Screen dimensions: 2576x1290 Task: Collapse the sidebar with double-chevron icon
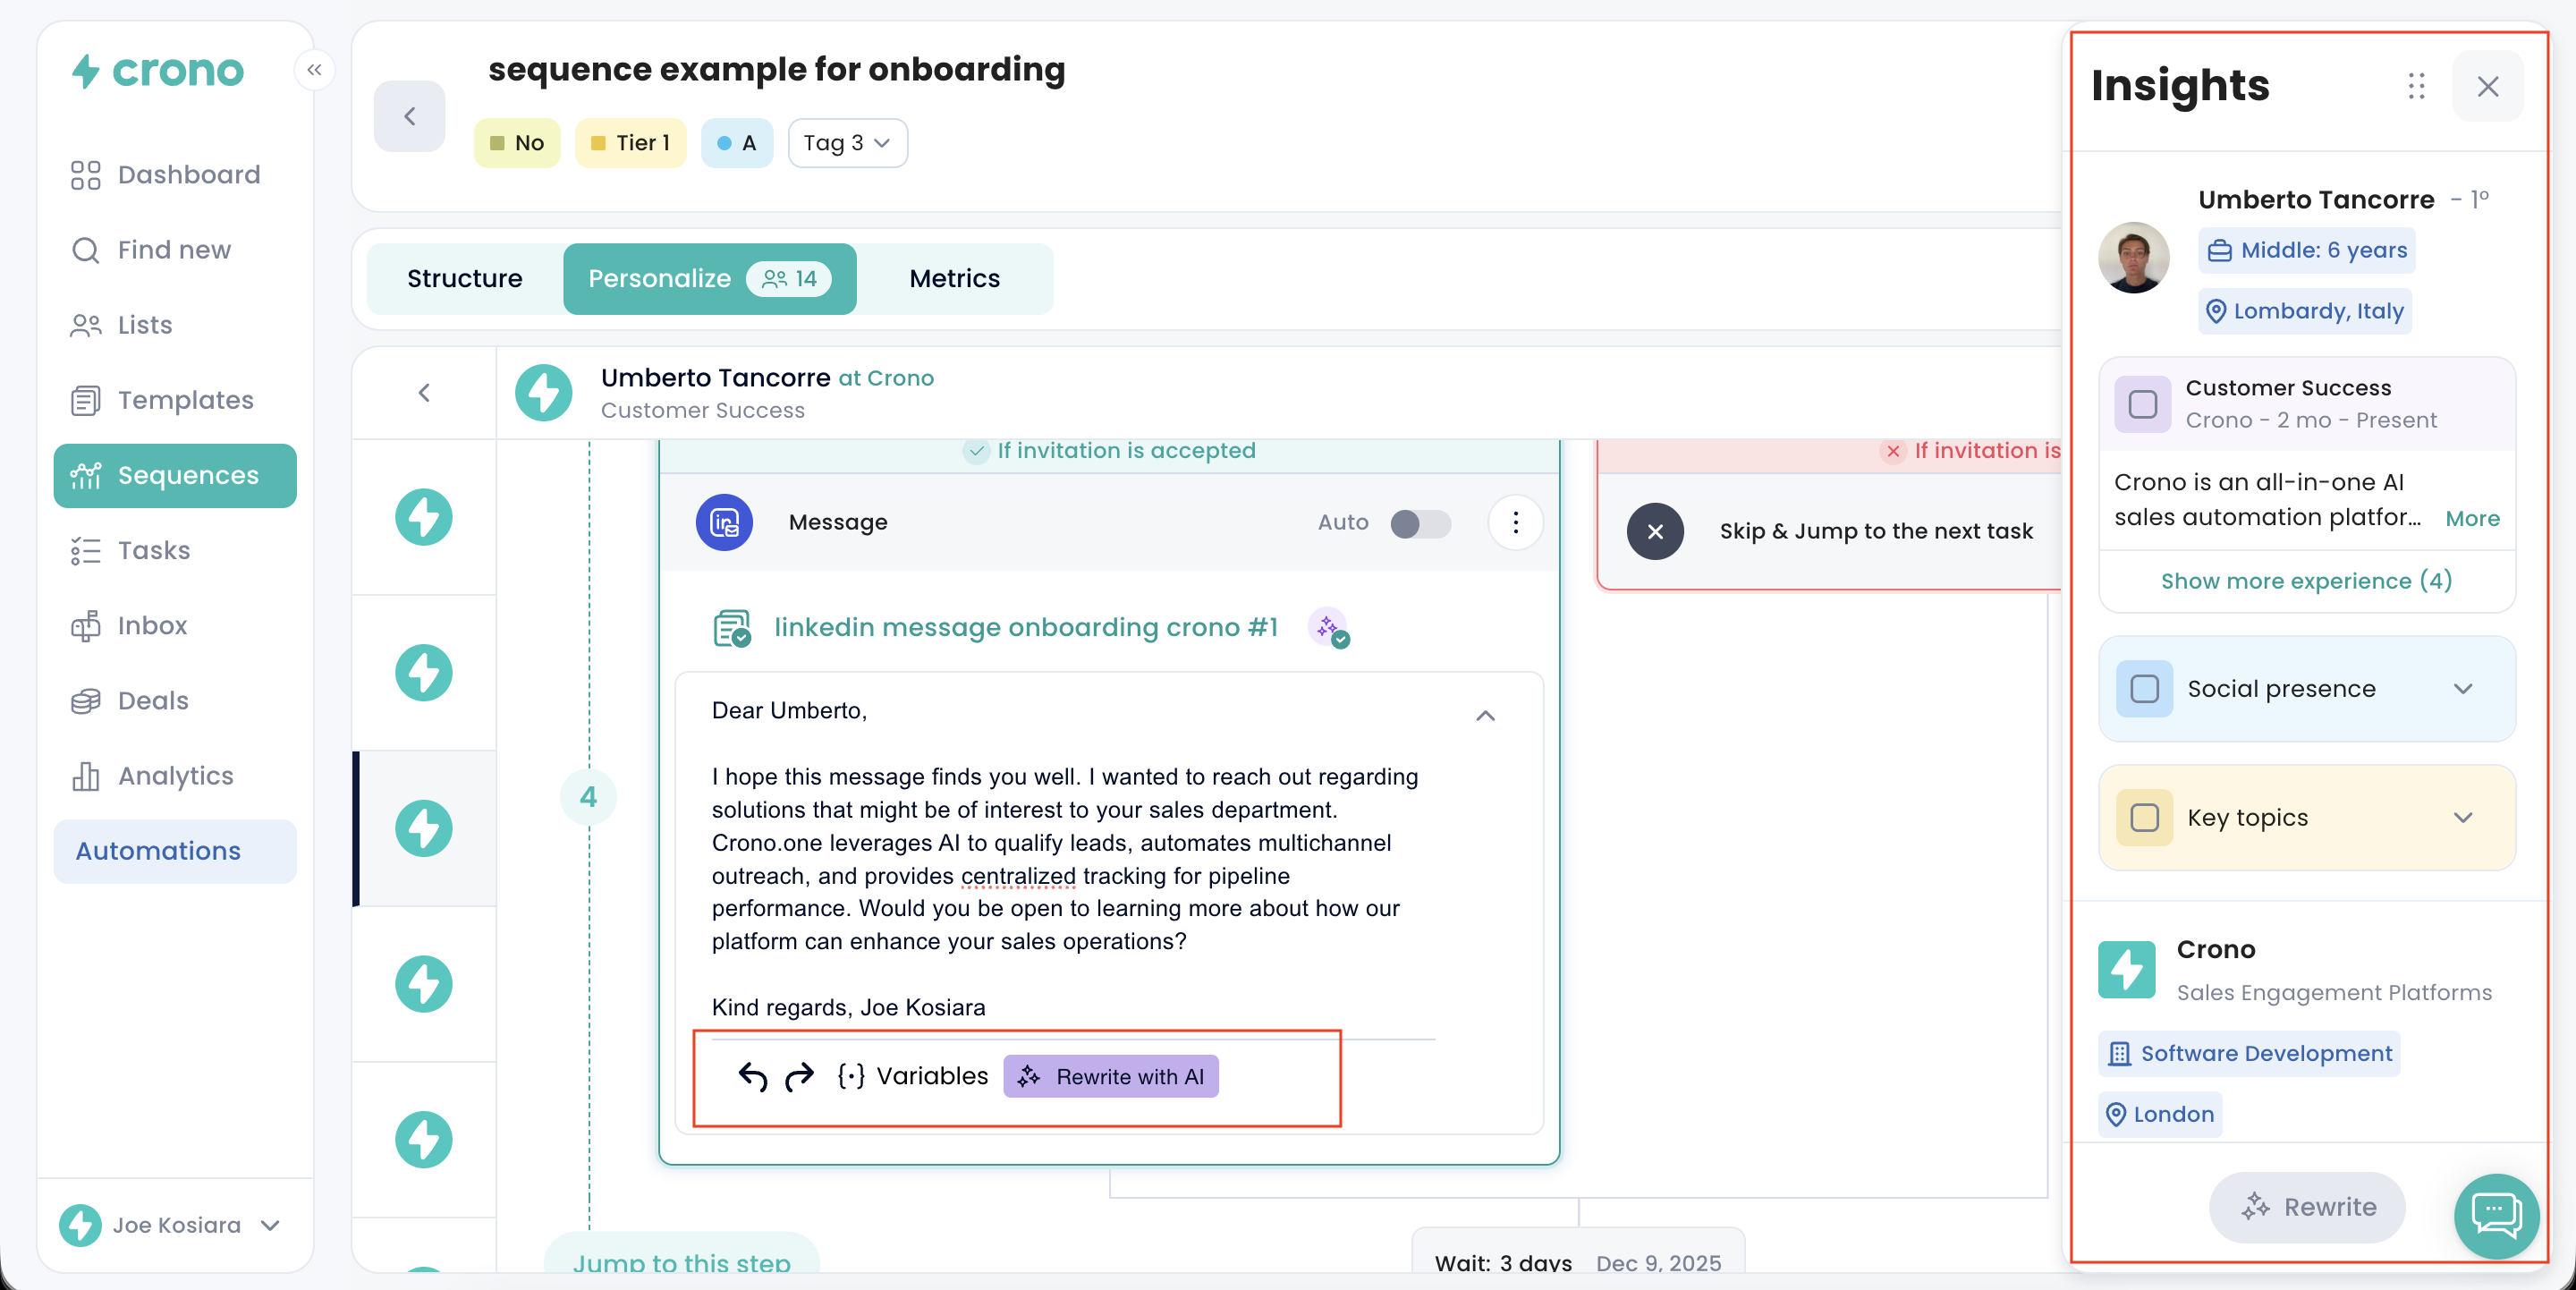pyautogui.click(x=314, y=70)
